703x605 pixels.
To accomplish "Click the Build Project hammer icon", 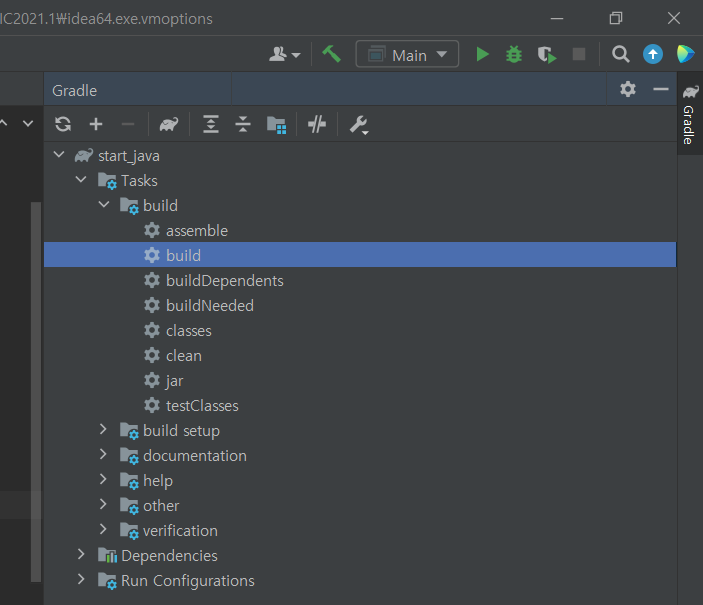I will point(331,54).
